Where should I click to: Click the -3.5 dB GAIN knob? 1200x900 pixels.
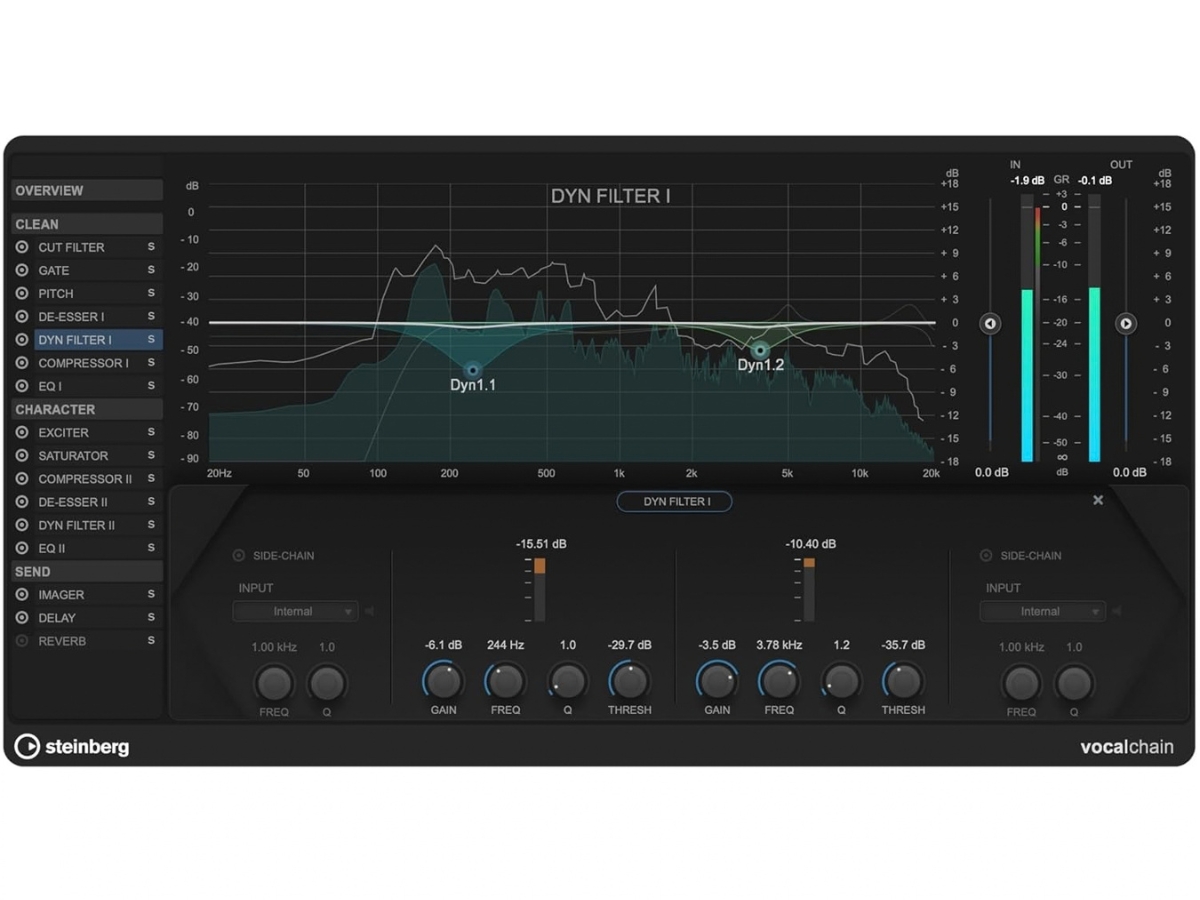(x=717, y=681)
